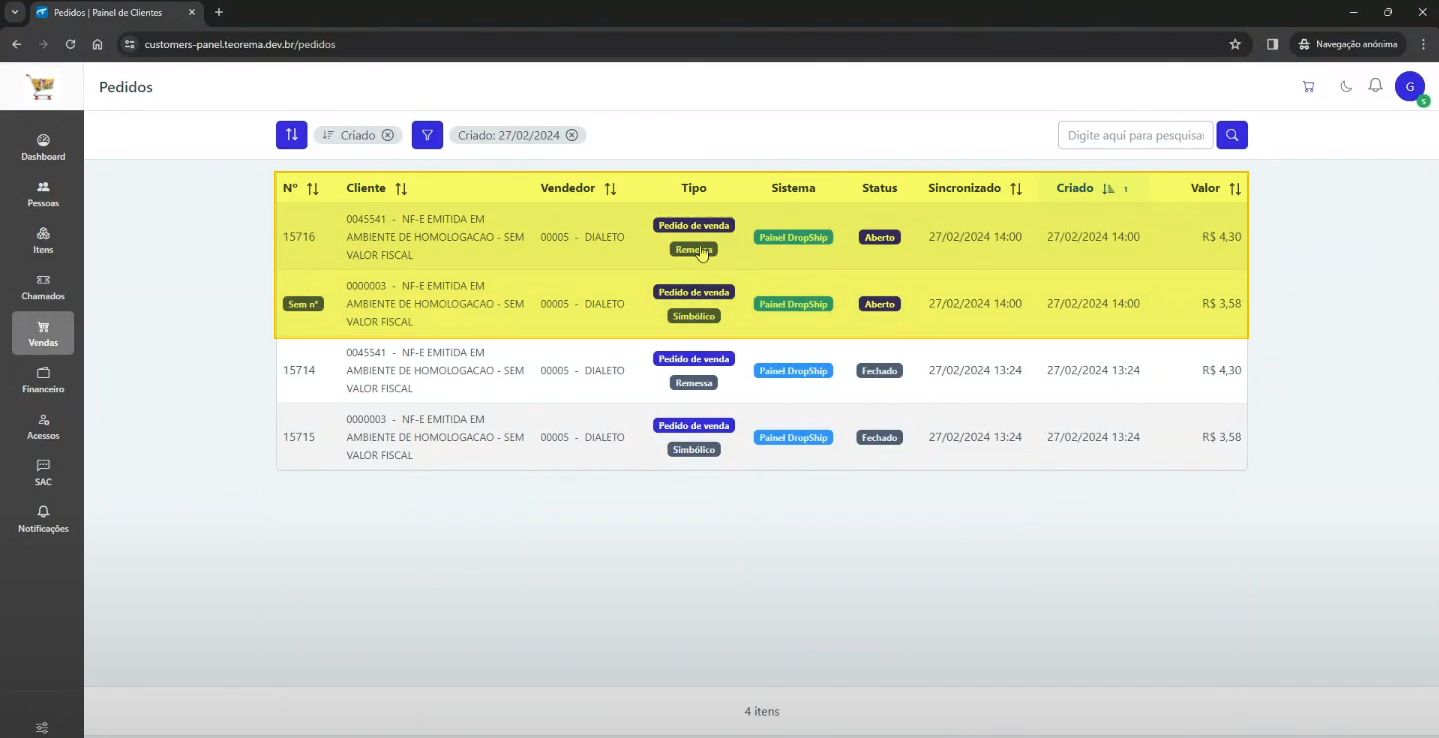Open Notificações in the sidebar
This screenshot has width=1439, height=738.
point(43,519)
